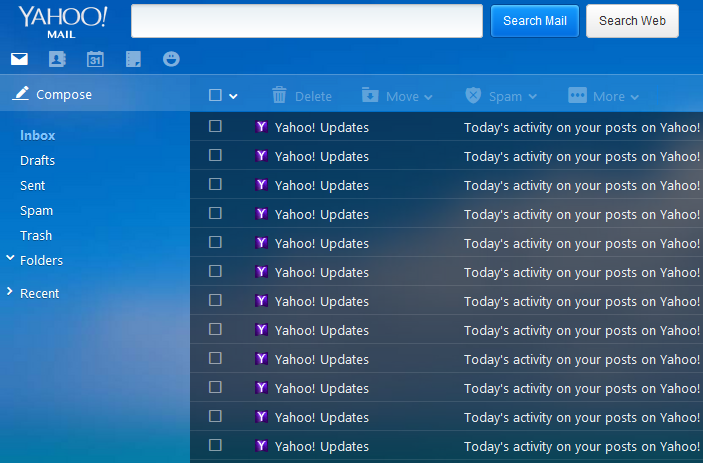Viewport: 703px width, 463px height.
Task: Click the Search Web button
Action: tap(632, 21)
